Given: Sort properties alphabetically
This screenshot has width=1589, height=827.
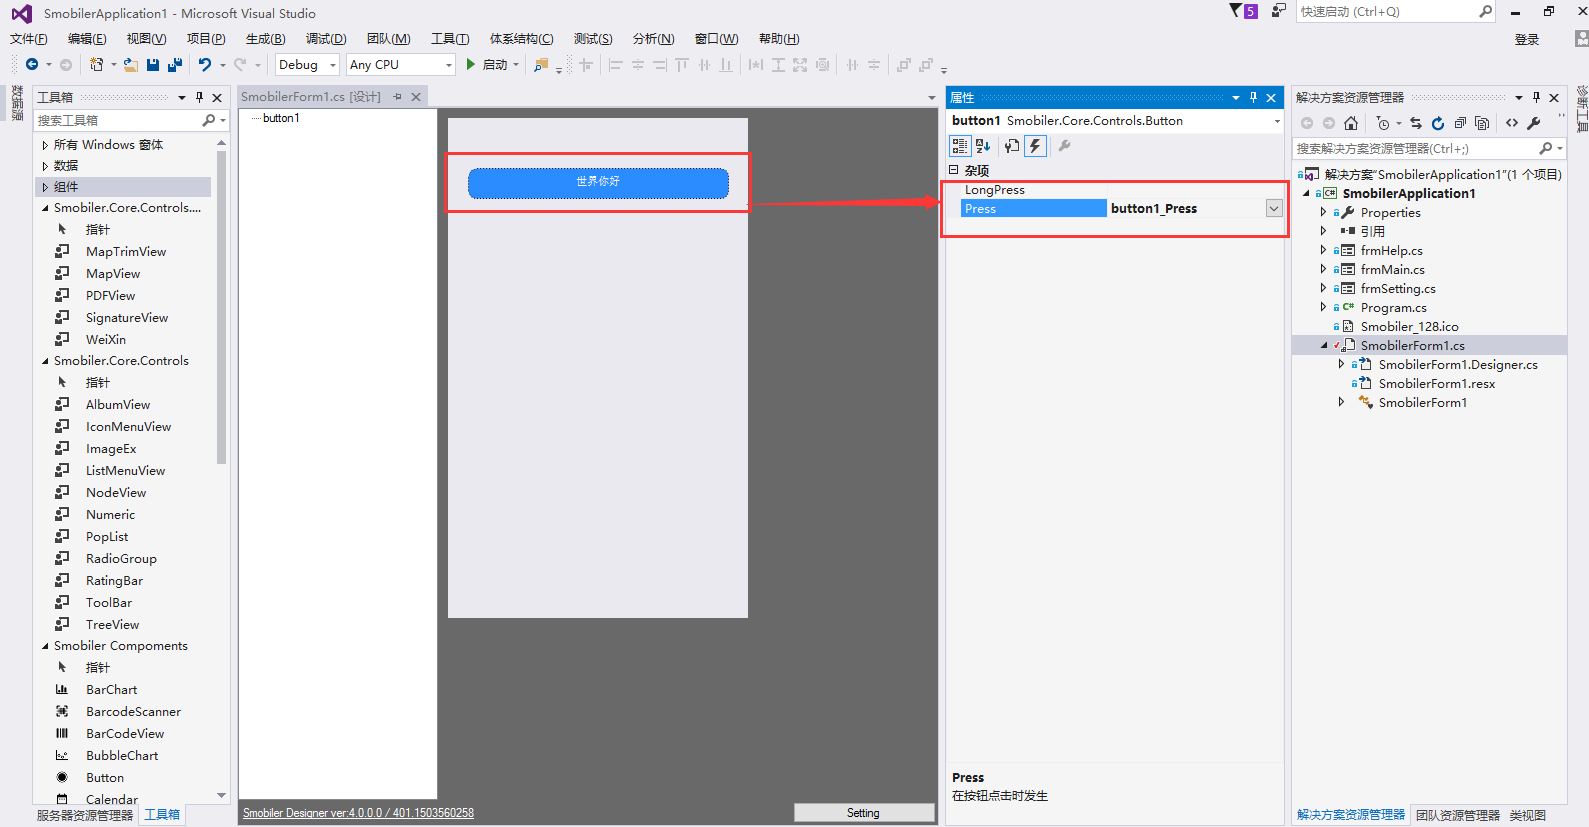Looking at the screenshot, I should click(x=983, y=146).
